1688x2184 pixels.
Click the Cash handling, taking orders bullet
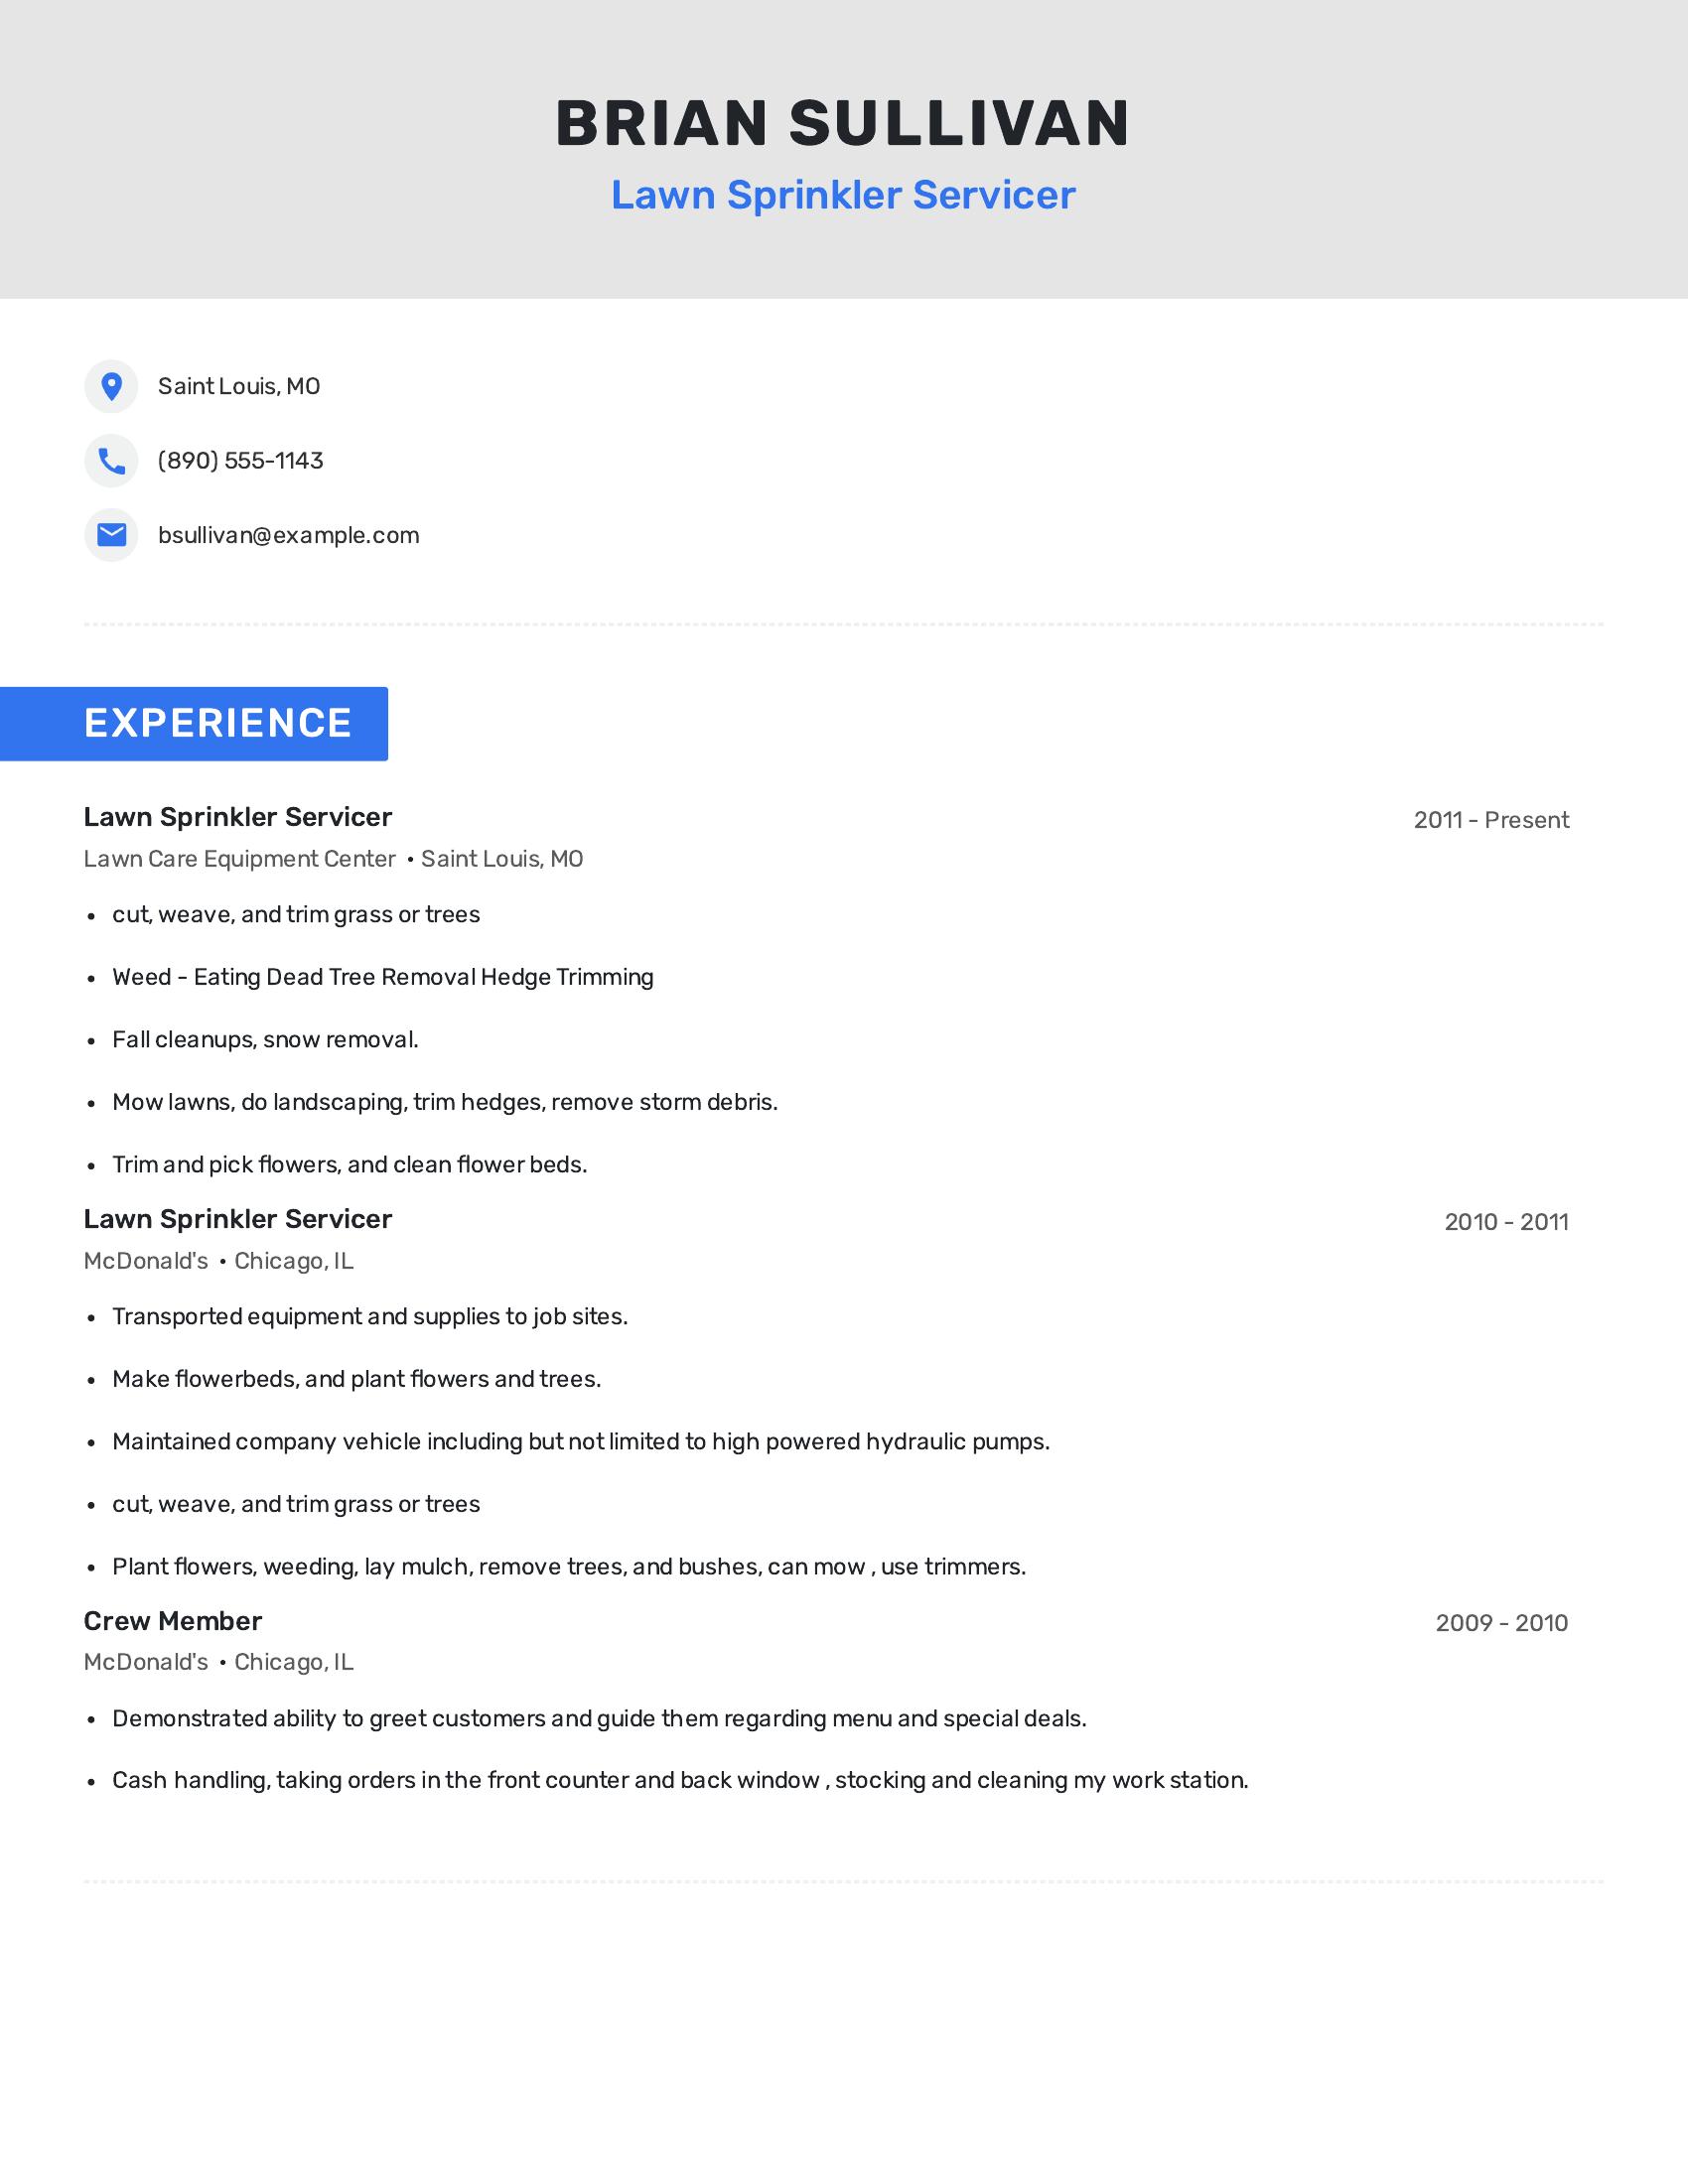680,1780
